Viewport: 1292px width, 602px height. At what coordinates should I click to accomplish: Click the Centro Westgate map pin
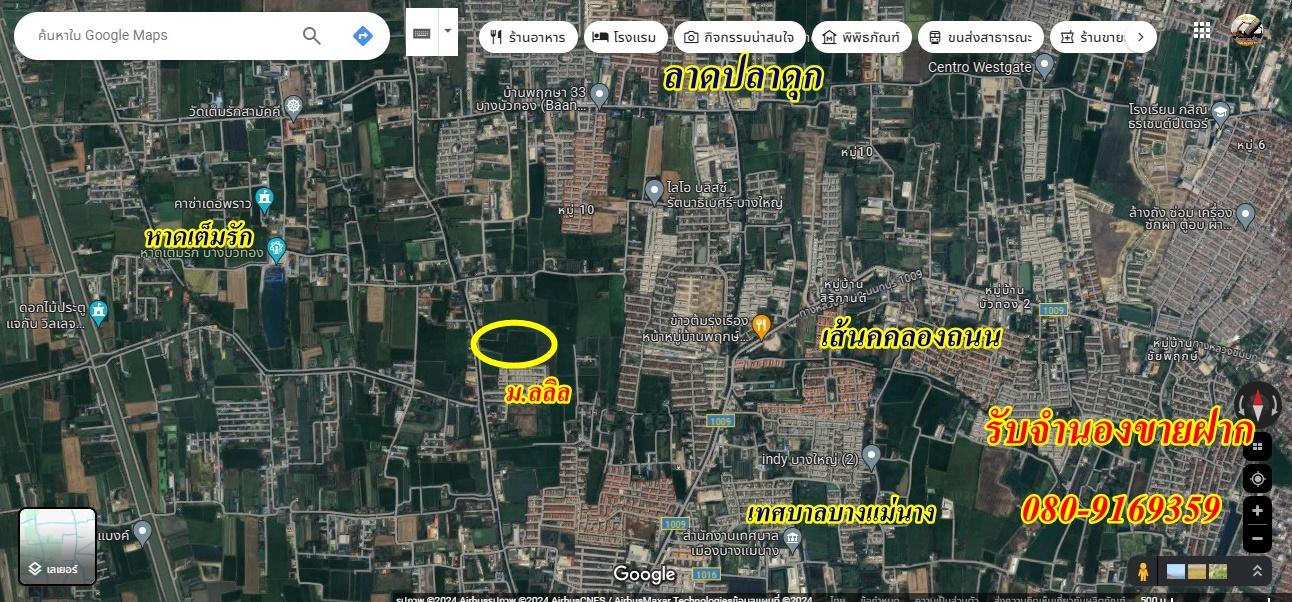(x=1044, y=65)
